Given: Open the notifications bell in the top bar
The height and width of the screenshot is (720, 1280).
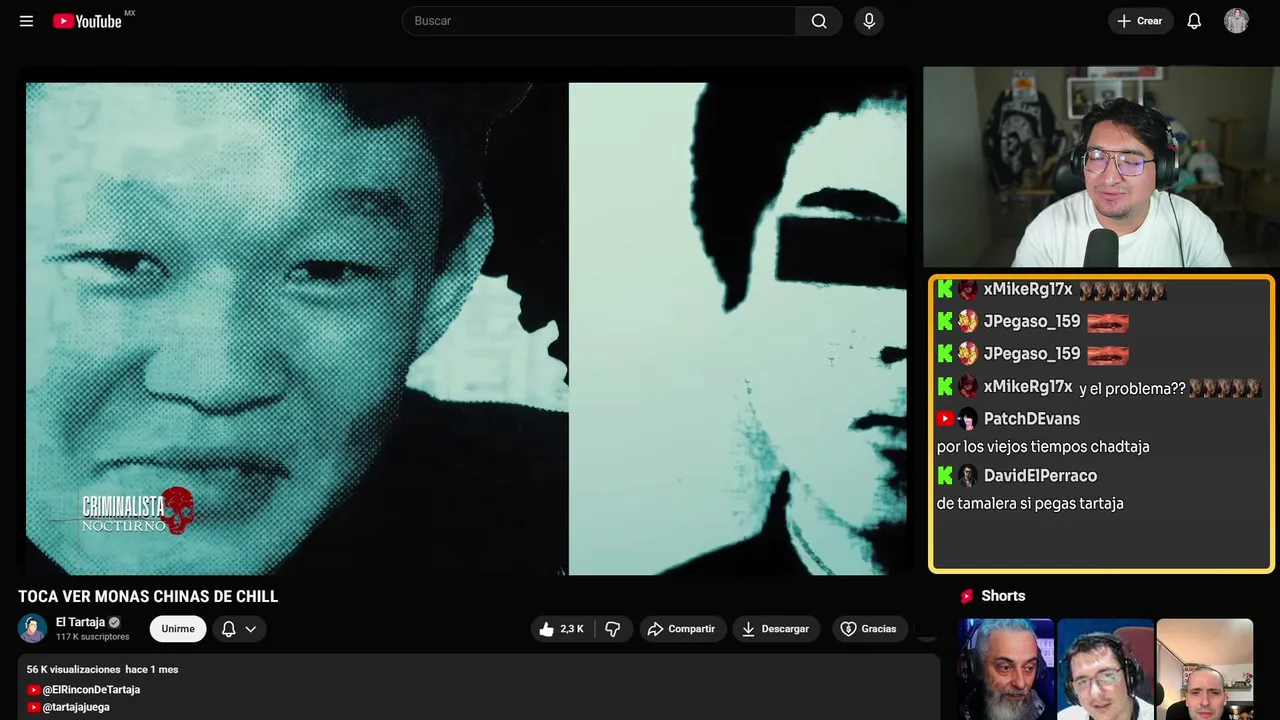Looking at the screenshot, I should [x=1194, y=21].
